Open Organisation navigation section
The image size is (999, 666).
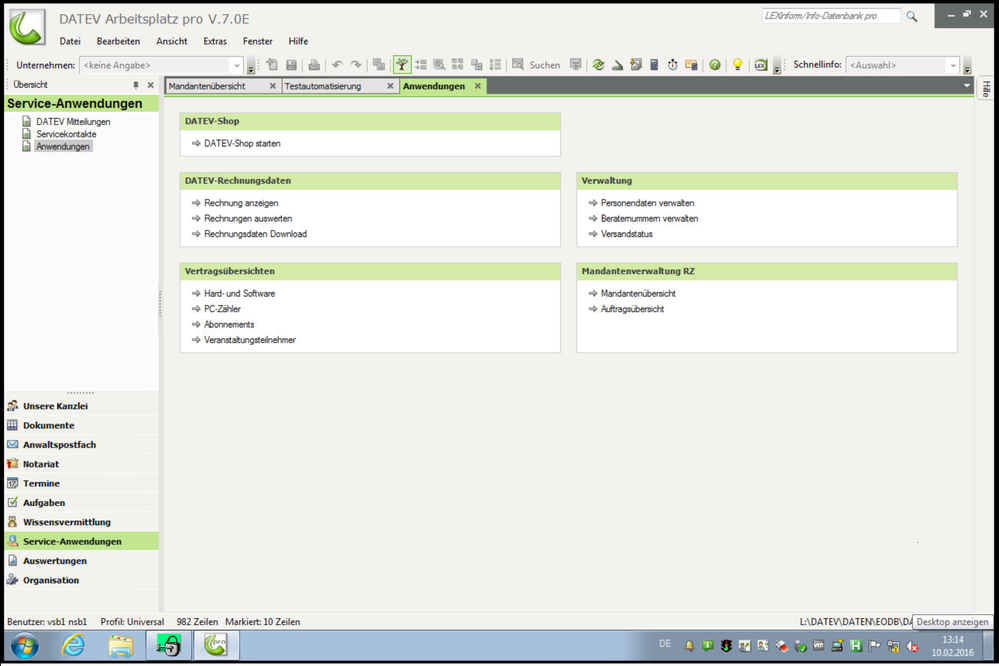(x=82, y=580)
